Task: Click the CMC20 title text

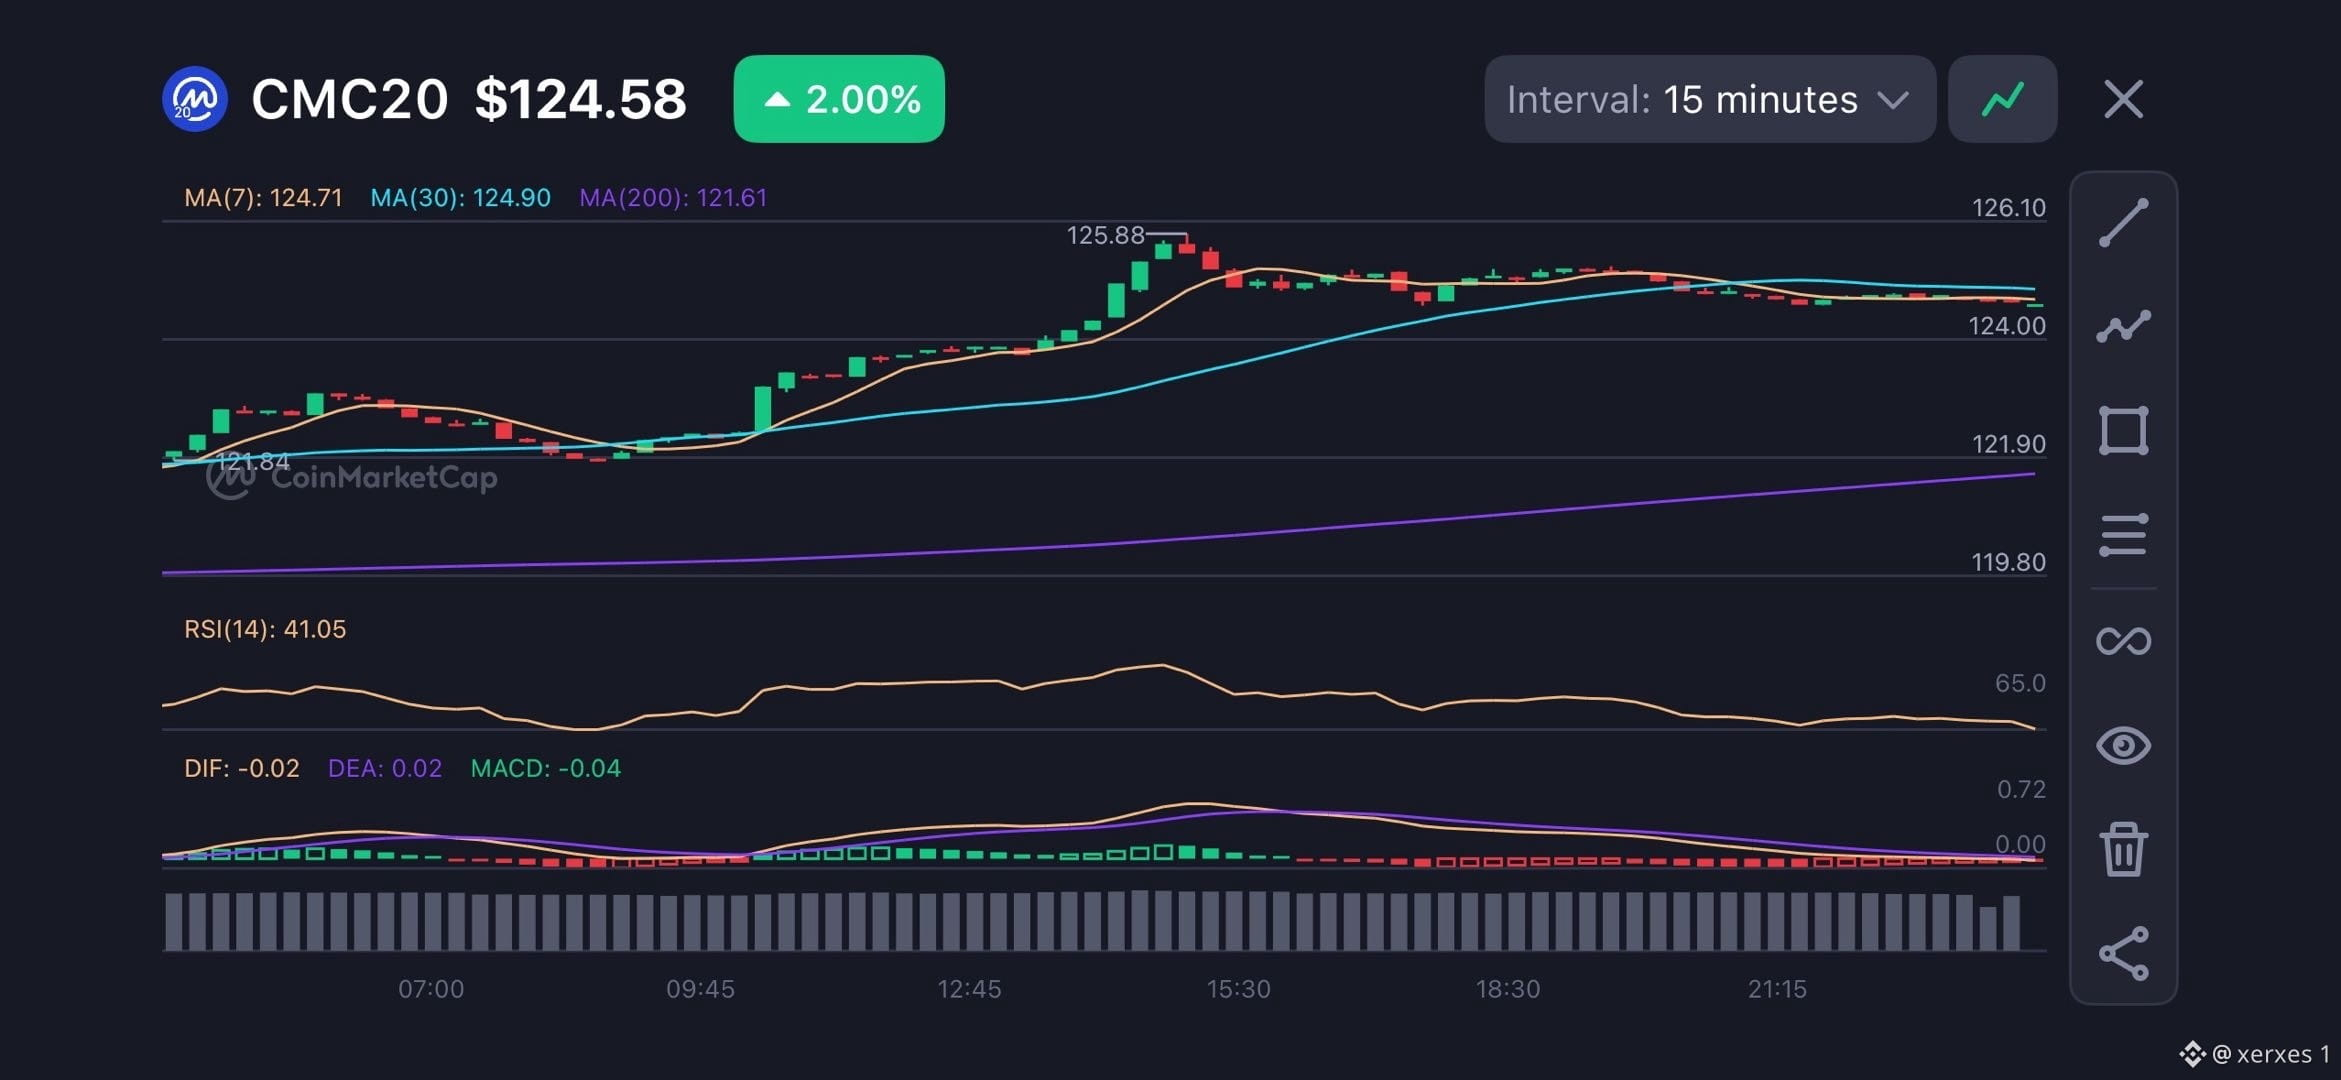Action: [349, 99]
